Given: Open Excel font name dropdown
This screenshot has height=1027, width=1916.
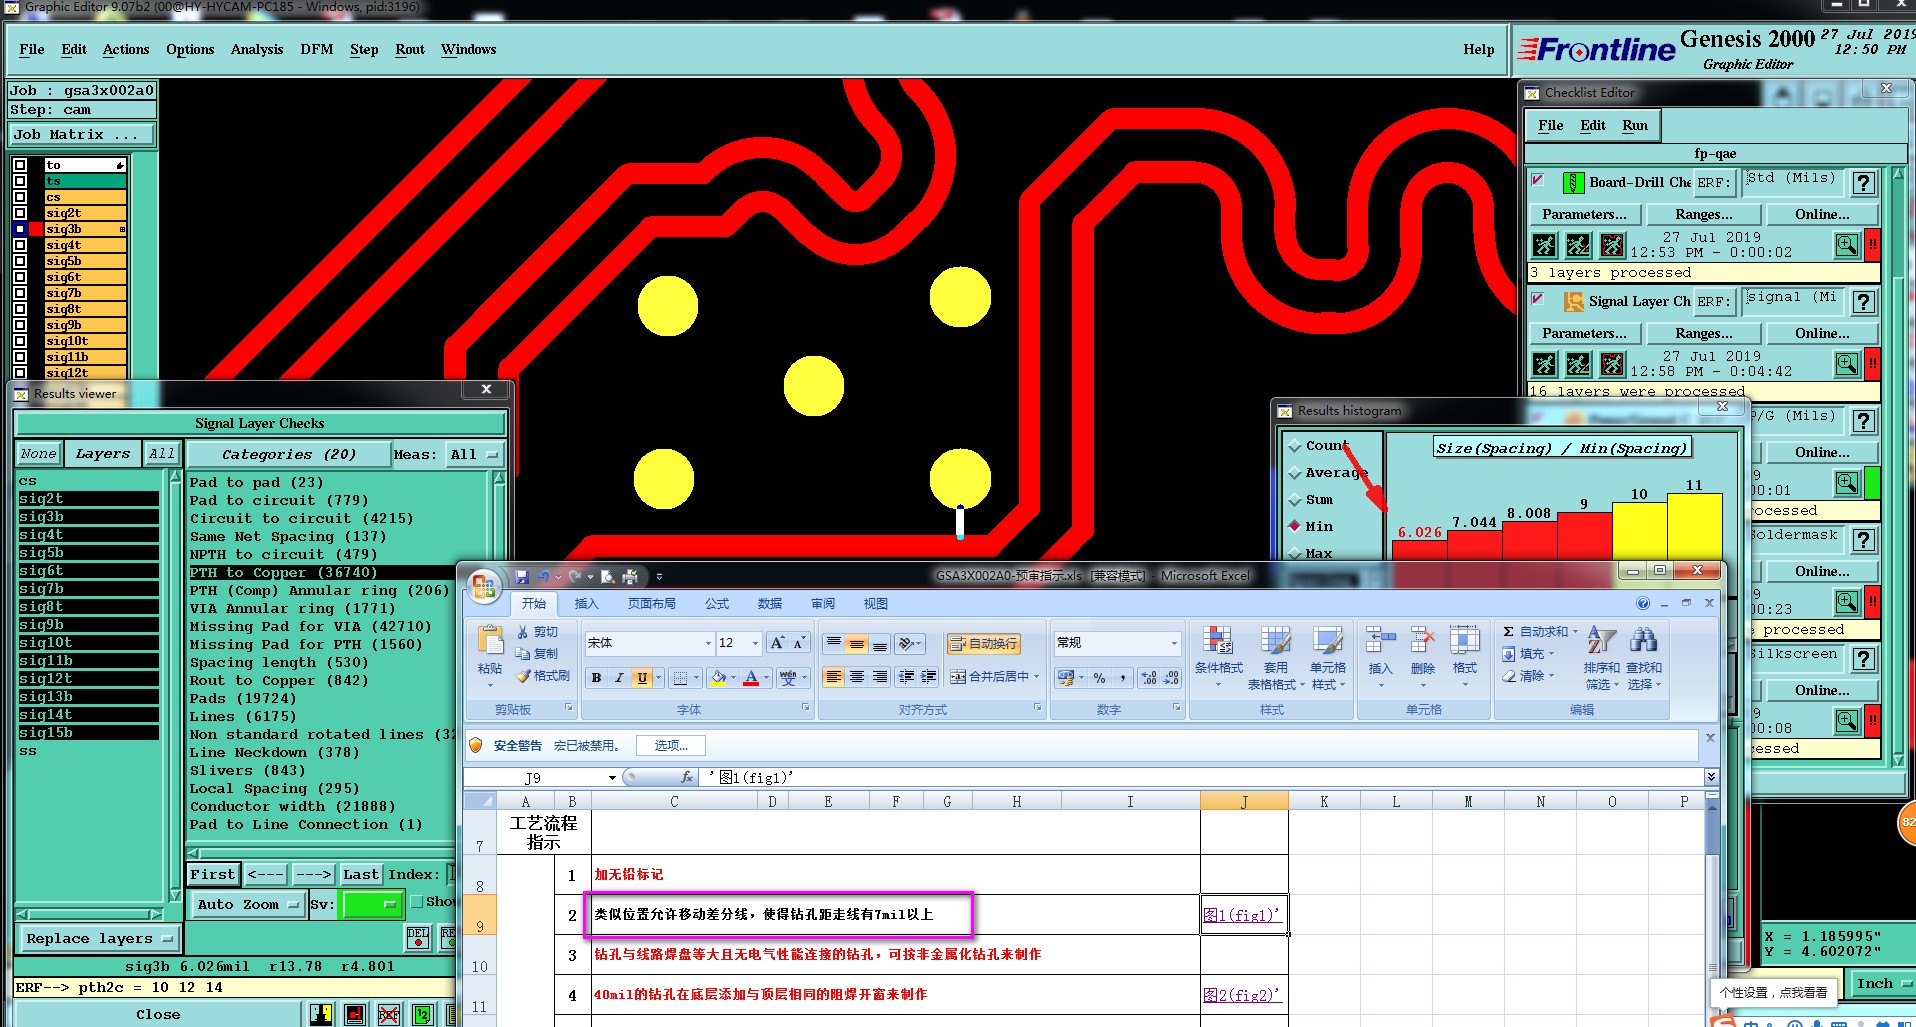Looking at the screenshot, I should point(708,643).
